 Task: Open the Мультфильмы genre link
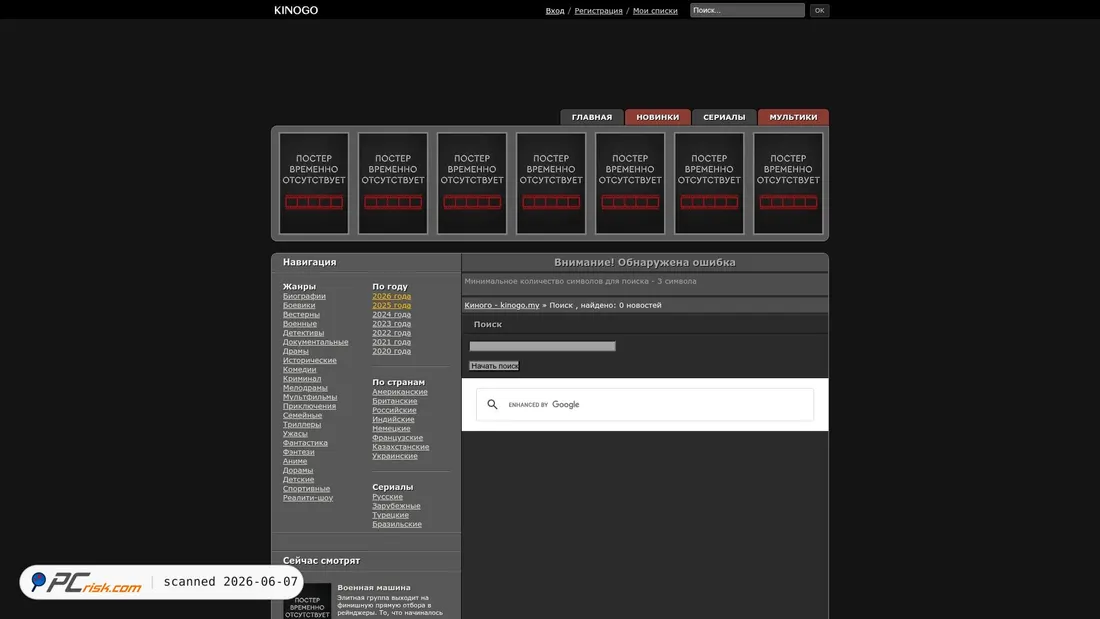coord(309,397)
